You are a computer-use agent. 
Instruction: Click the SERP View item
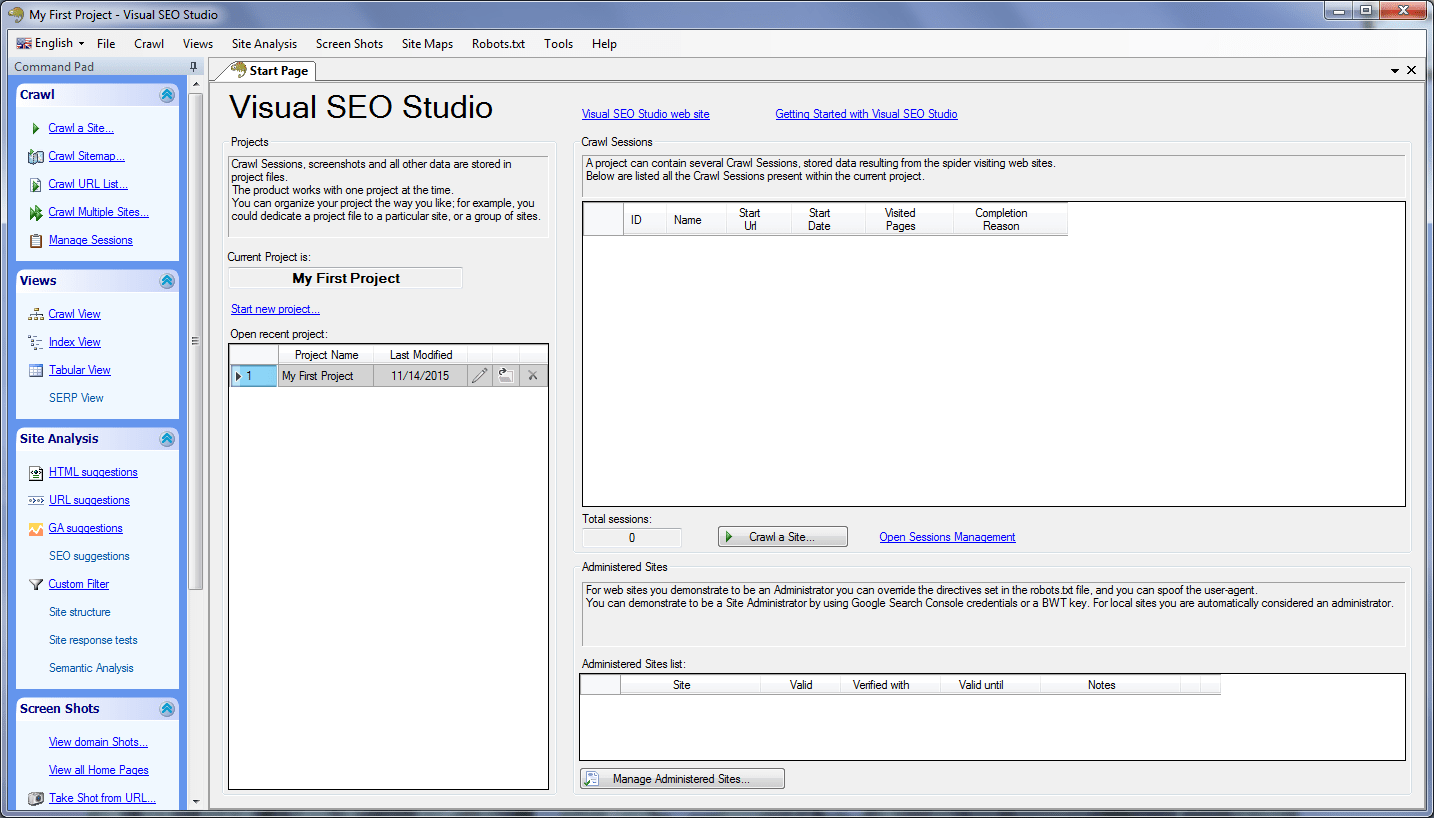(x=76, y=398)
